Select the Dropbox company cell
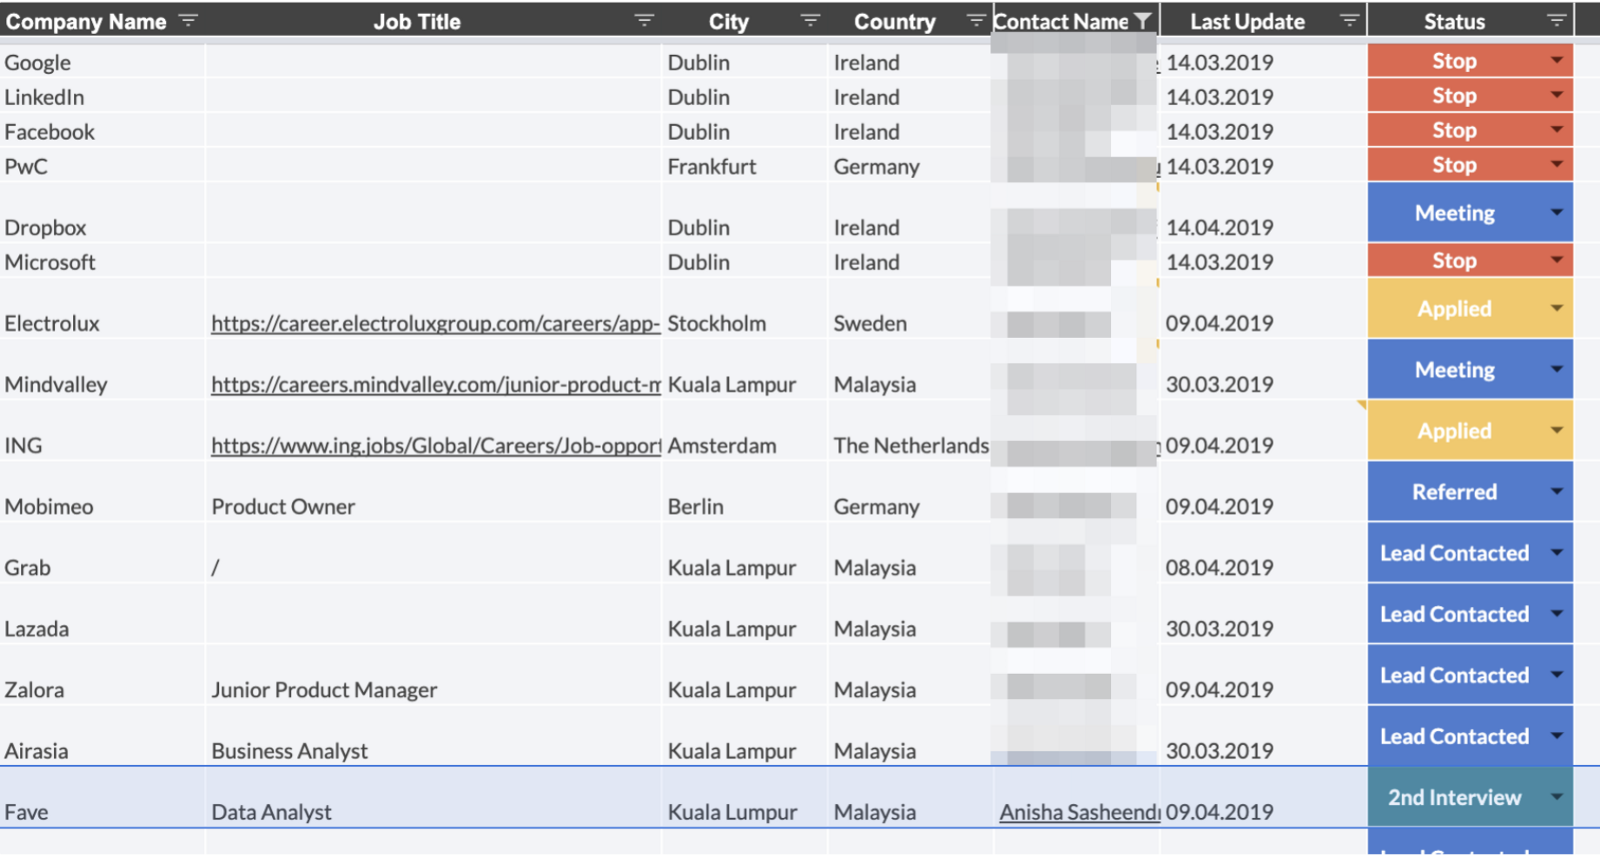1600x856 pixels. click(x=102, y=213)
